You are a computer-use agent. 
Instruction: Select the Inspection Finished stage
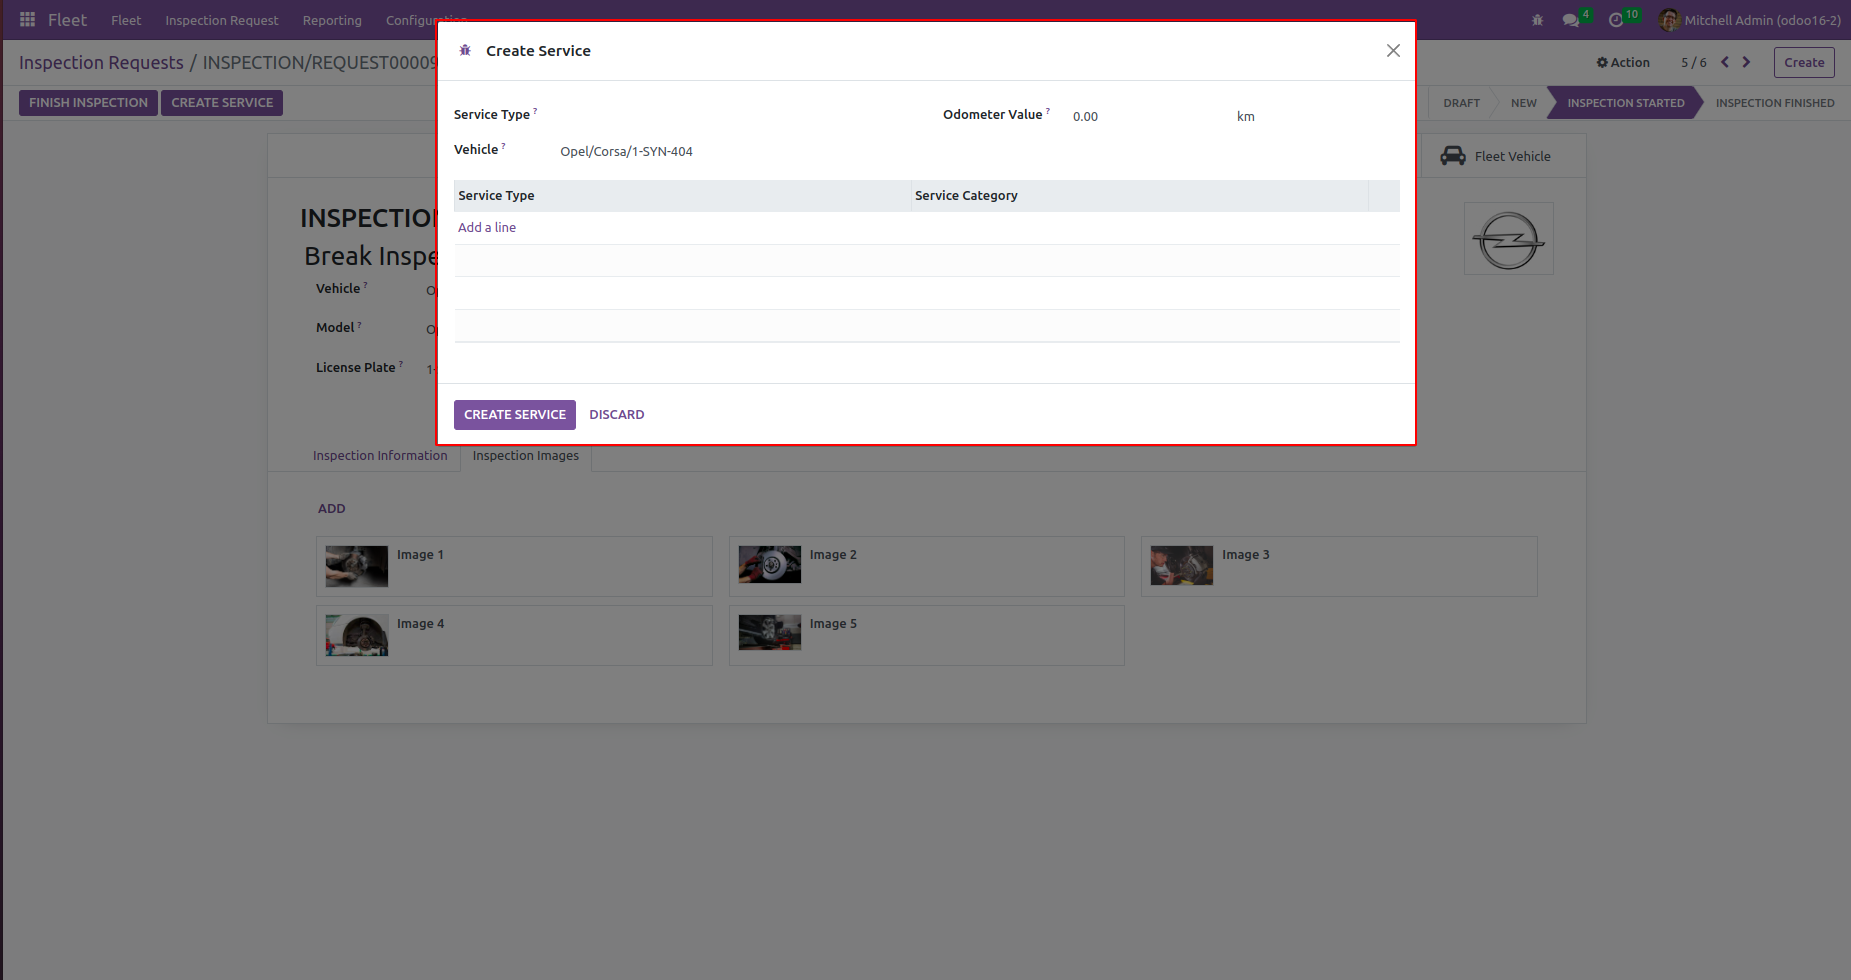pyautogui.click(x=1775, y=103)
